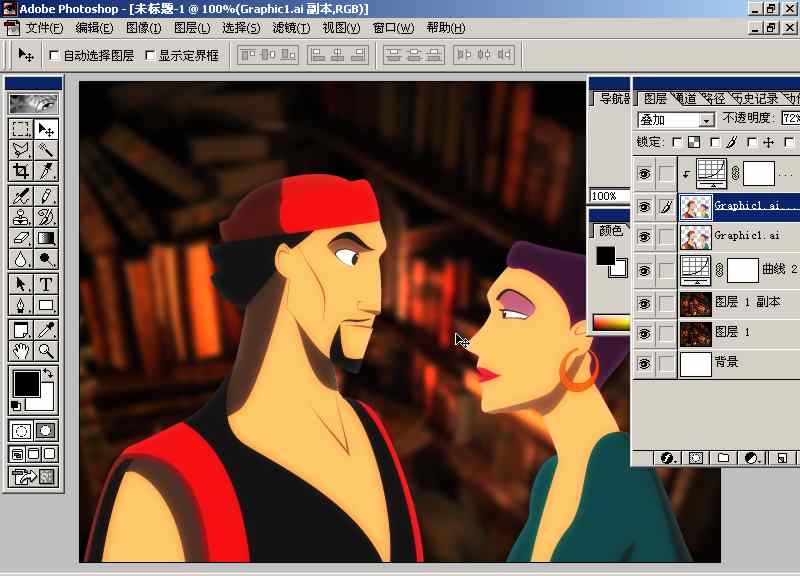Viewport: 800px width, 576px height.
Task: Select the Rectangle shape tool
Action: click(x=46, y=305)
